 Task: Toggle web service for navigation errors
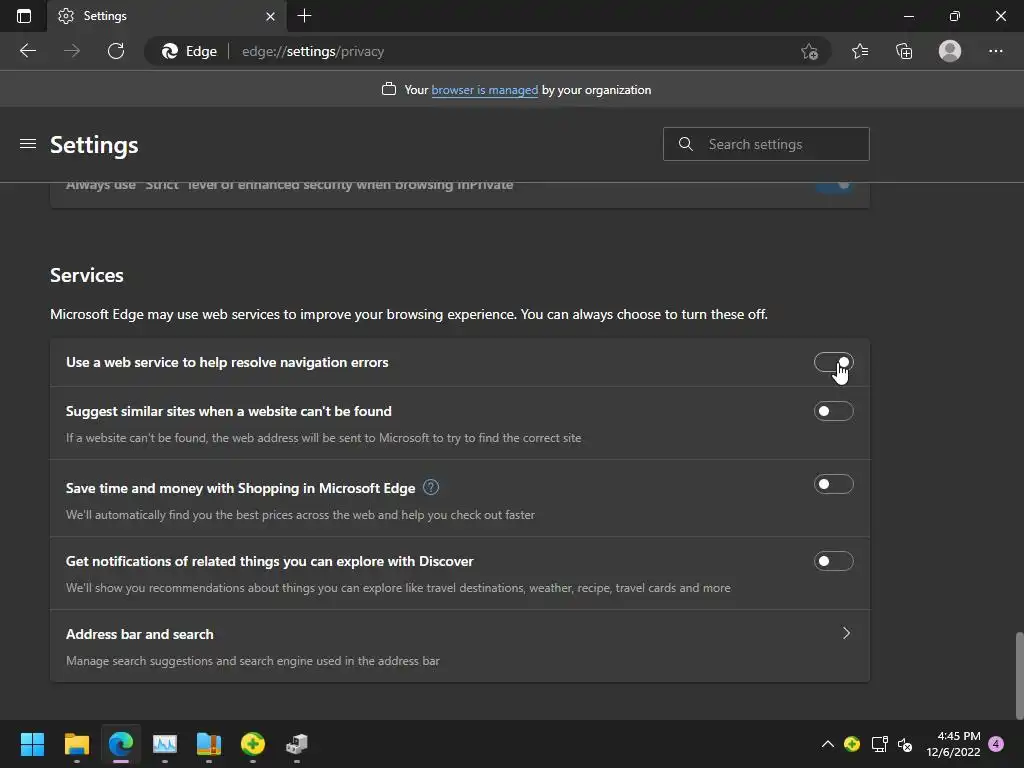pos(833,362)
